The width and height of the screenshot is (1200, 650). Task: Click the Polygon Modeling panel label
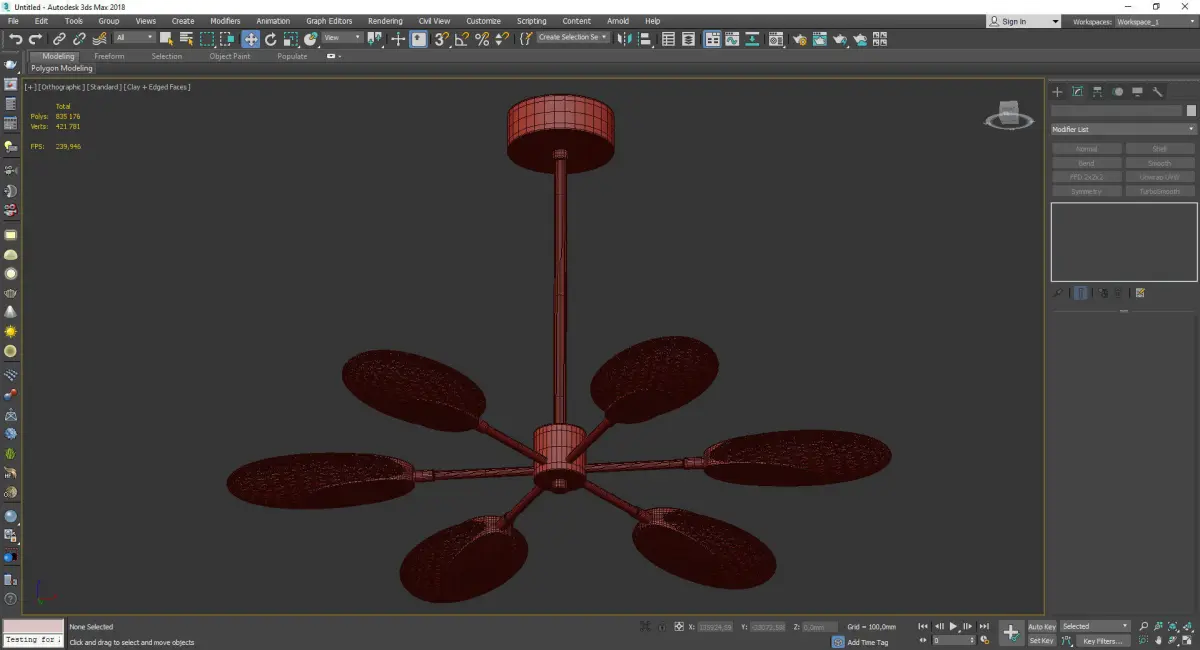click(62, 68)
